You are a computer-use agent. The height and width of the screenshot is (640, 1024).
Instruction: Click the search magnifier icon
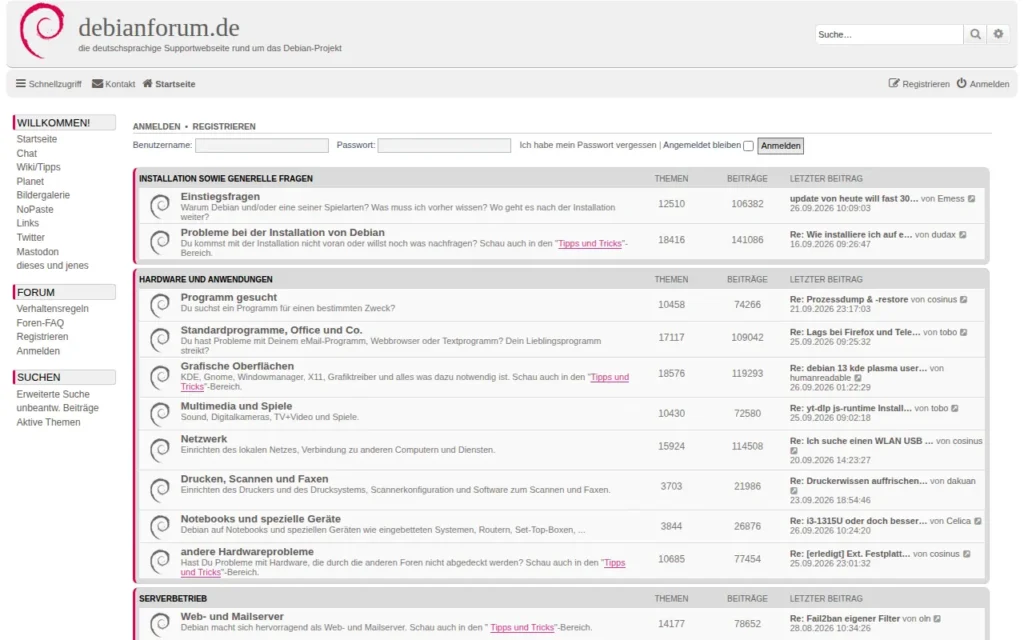point(975,34)
